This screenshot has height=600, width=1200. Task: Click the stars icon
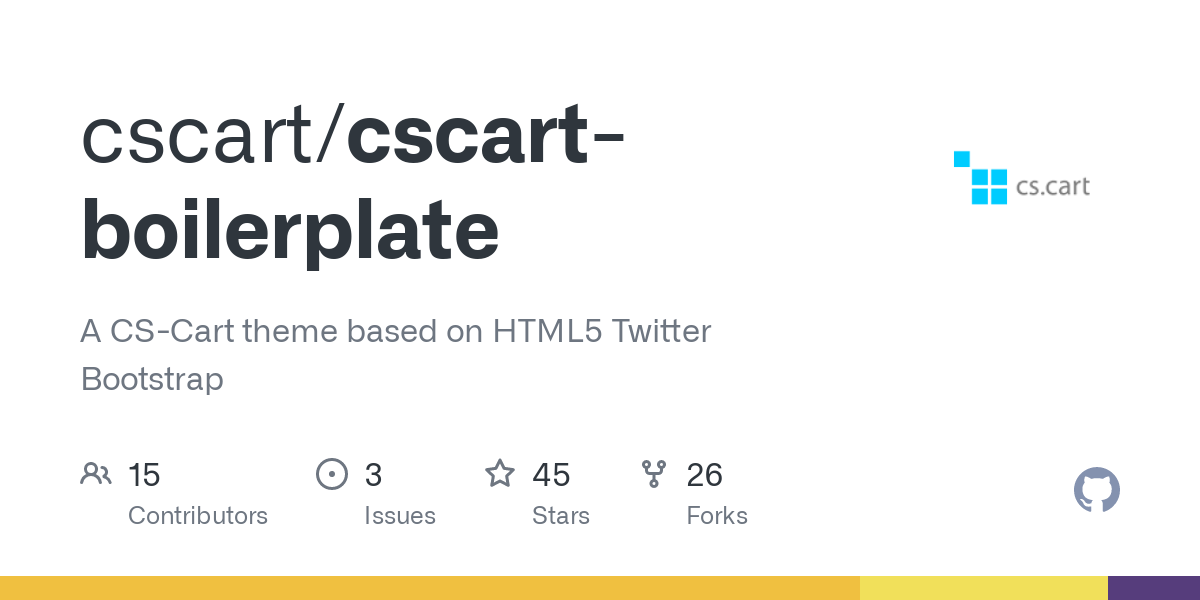500,473
